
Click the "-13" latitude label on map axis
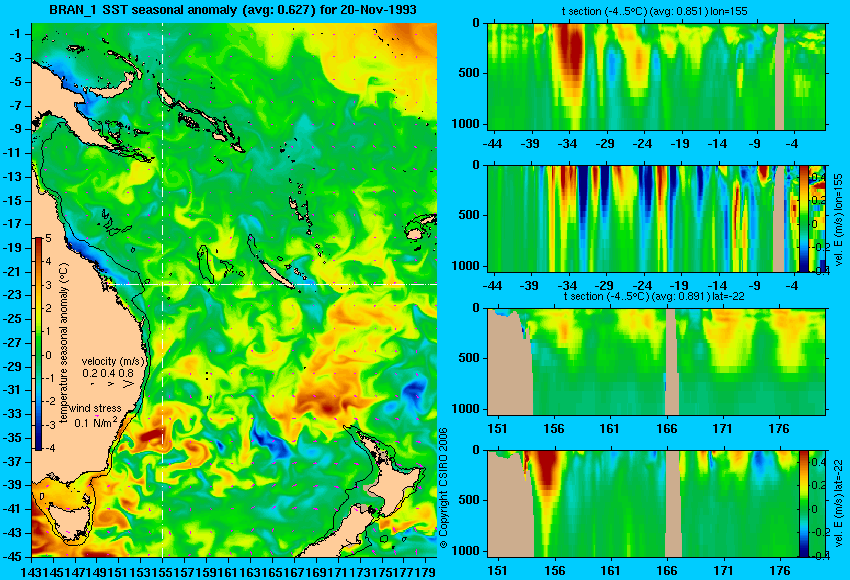click(12, 176)
